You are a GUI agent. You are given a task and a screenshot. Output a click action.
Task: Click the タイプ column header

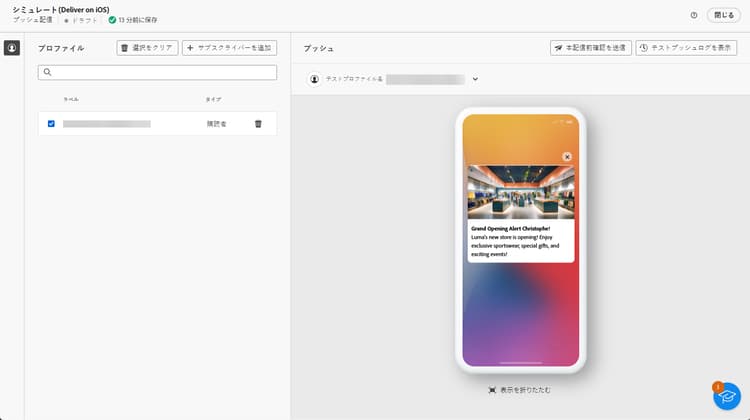click(x=213, y=99)
